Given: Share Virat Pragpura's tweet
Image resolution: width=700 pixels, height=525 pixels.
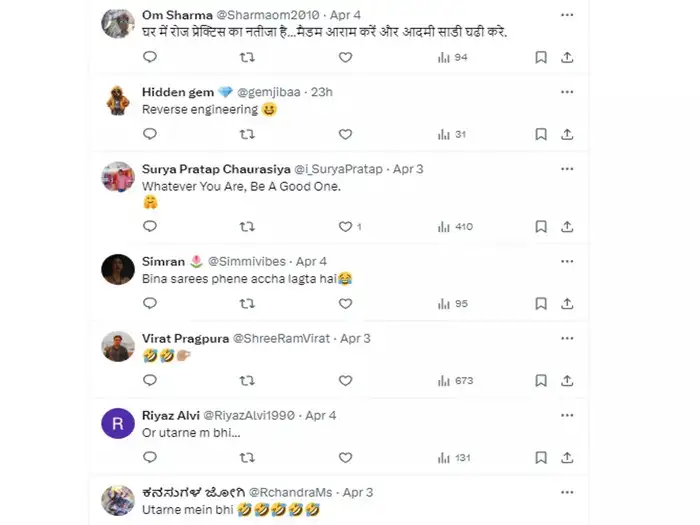Looking at the screenshot, I should tap(567, 380).
